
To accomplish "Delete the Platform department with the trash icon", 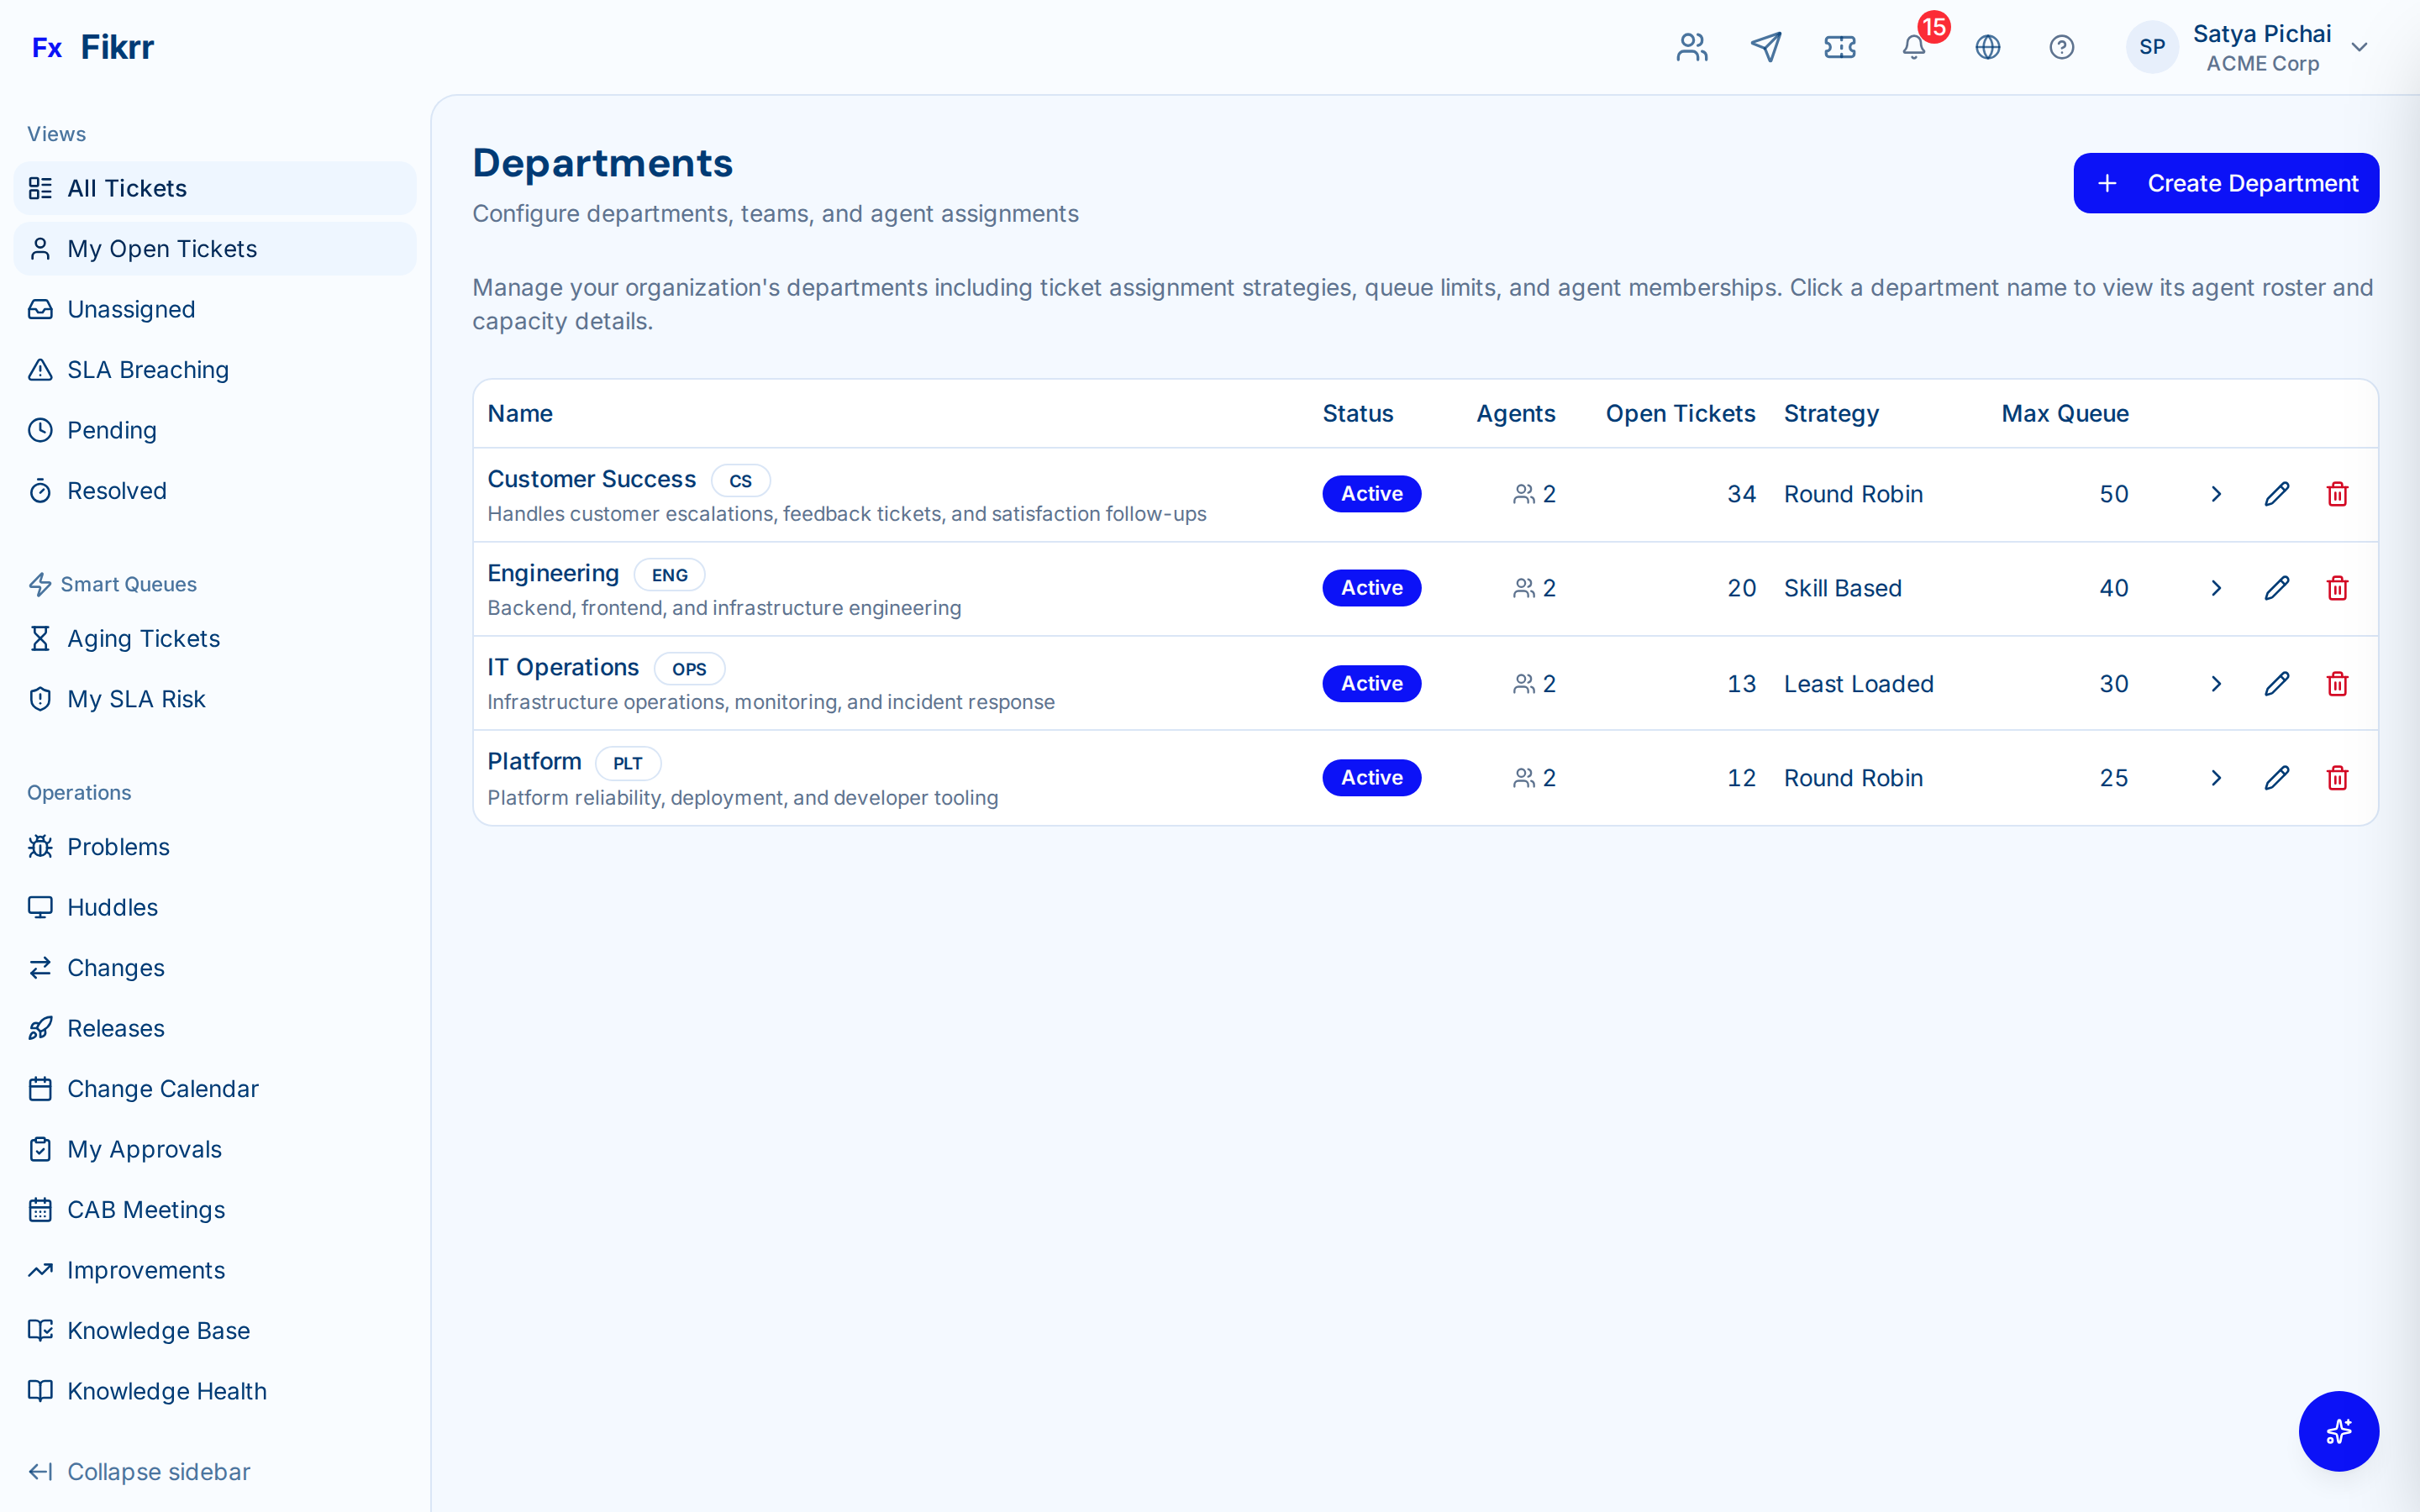I will [2337, 777].
